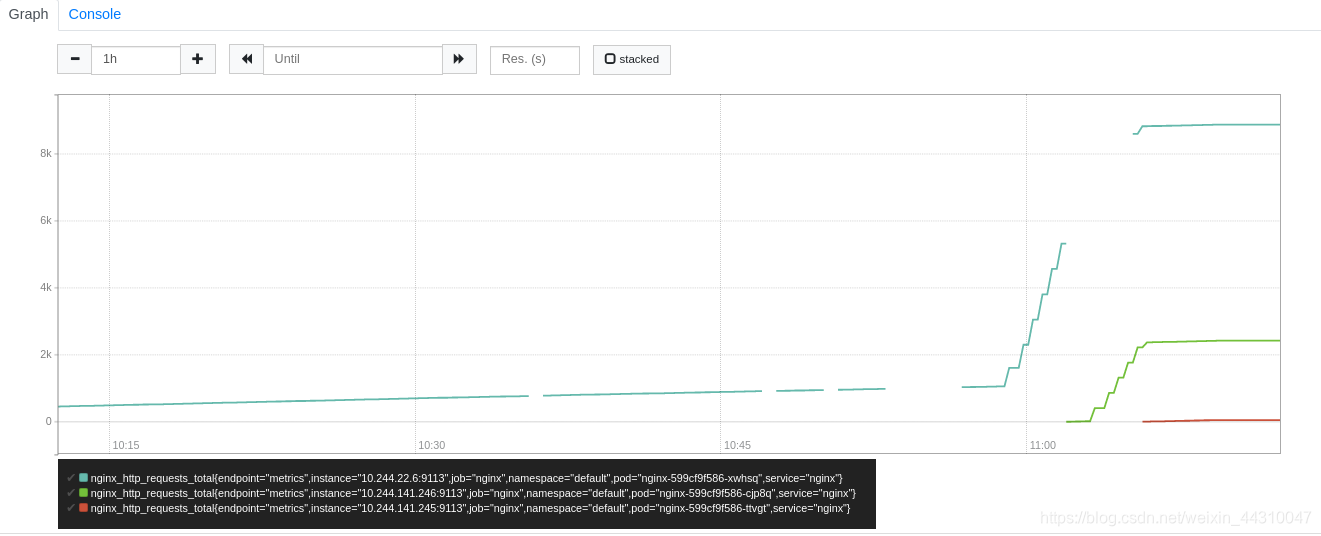Image resolution: width=1321 pixels, height=536 pixels.
Task: Switch to the Graph tab
Action: (x=29, y=14)
